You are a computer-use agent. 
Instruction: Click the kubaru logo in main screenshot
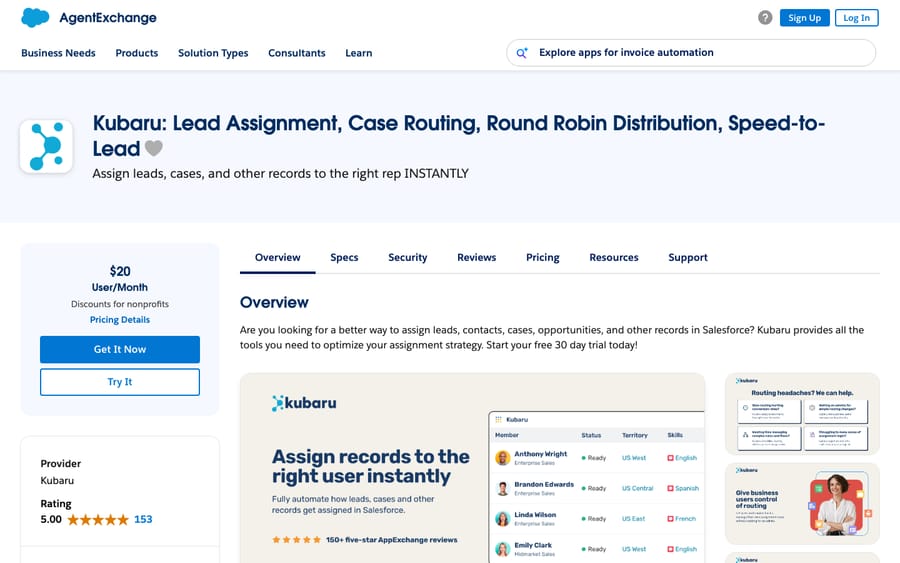(304, 403)
